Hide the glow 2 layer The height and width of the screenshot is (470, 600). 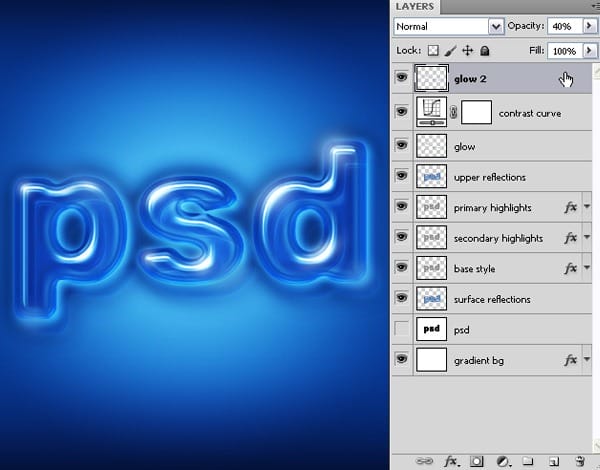[x=401, y=77]
